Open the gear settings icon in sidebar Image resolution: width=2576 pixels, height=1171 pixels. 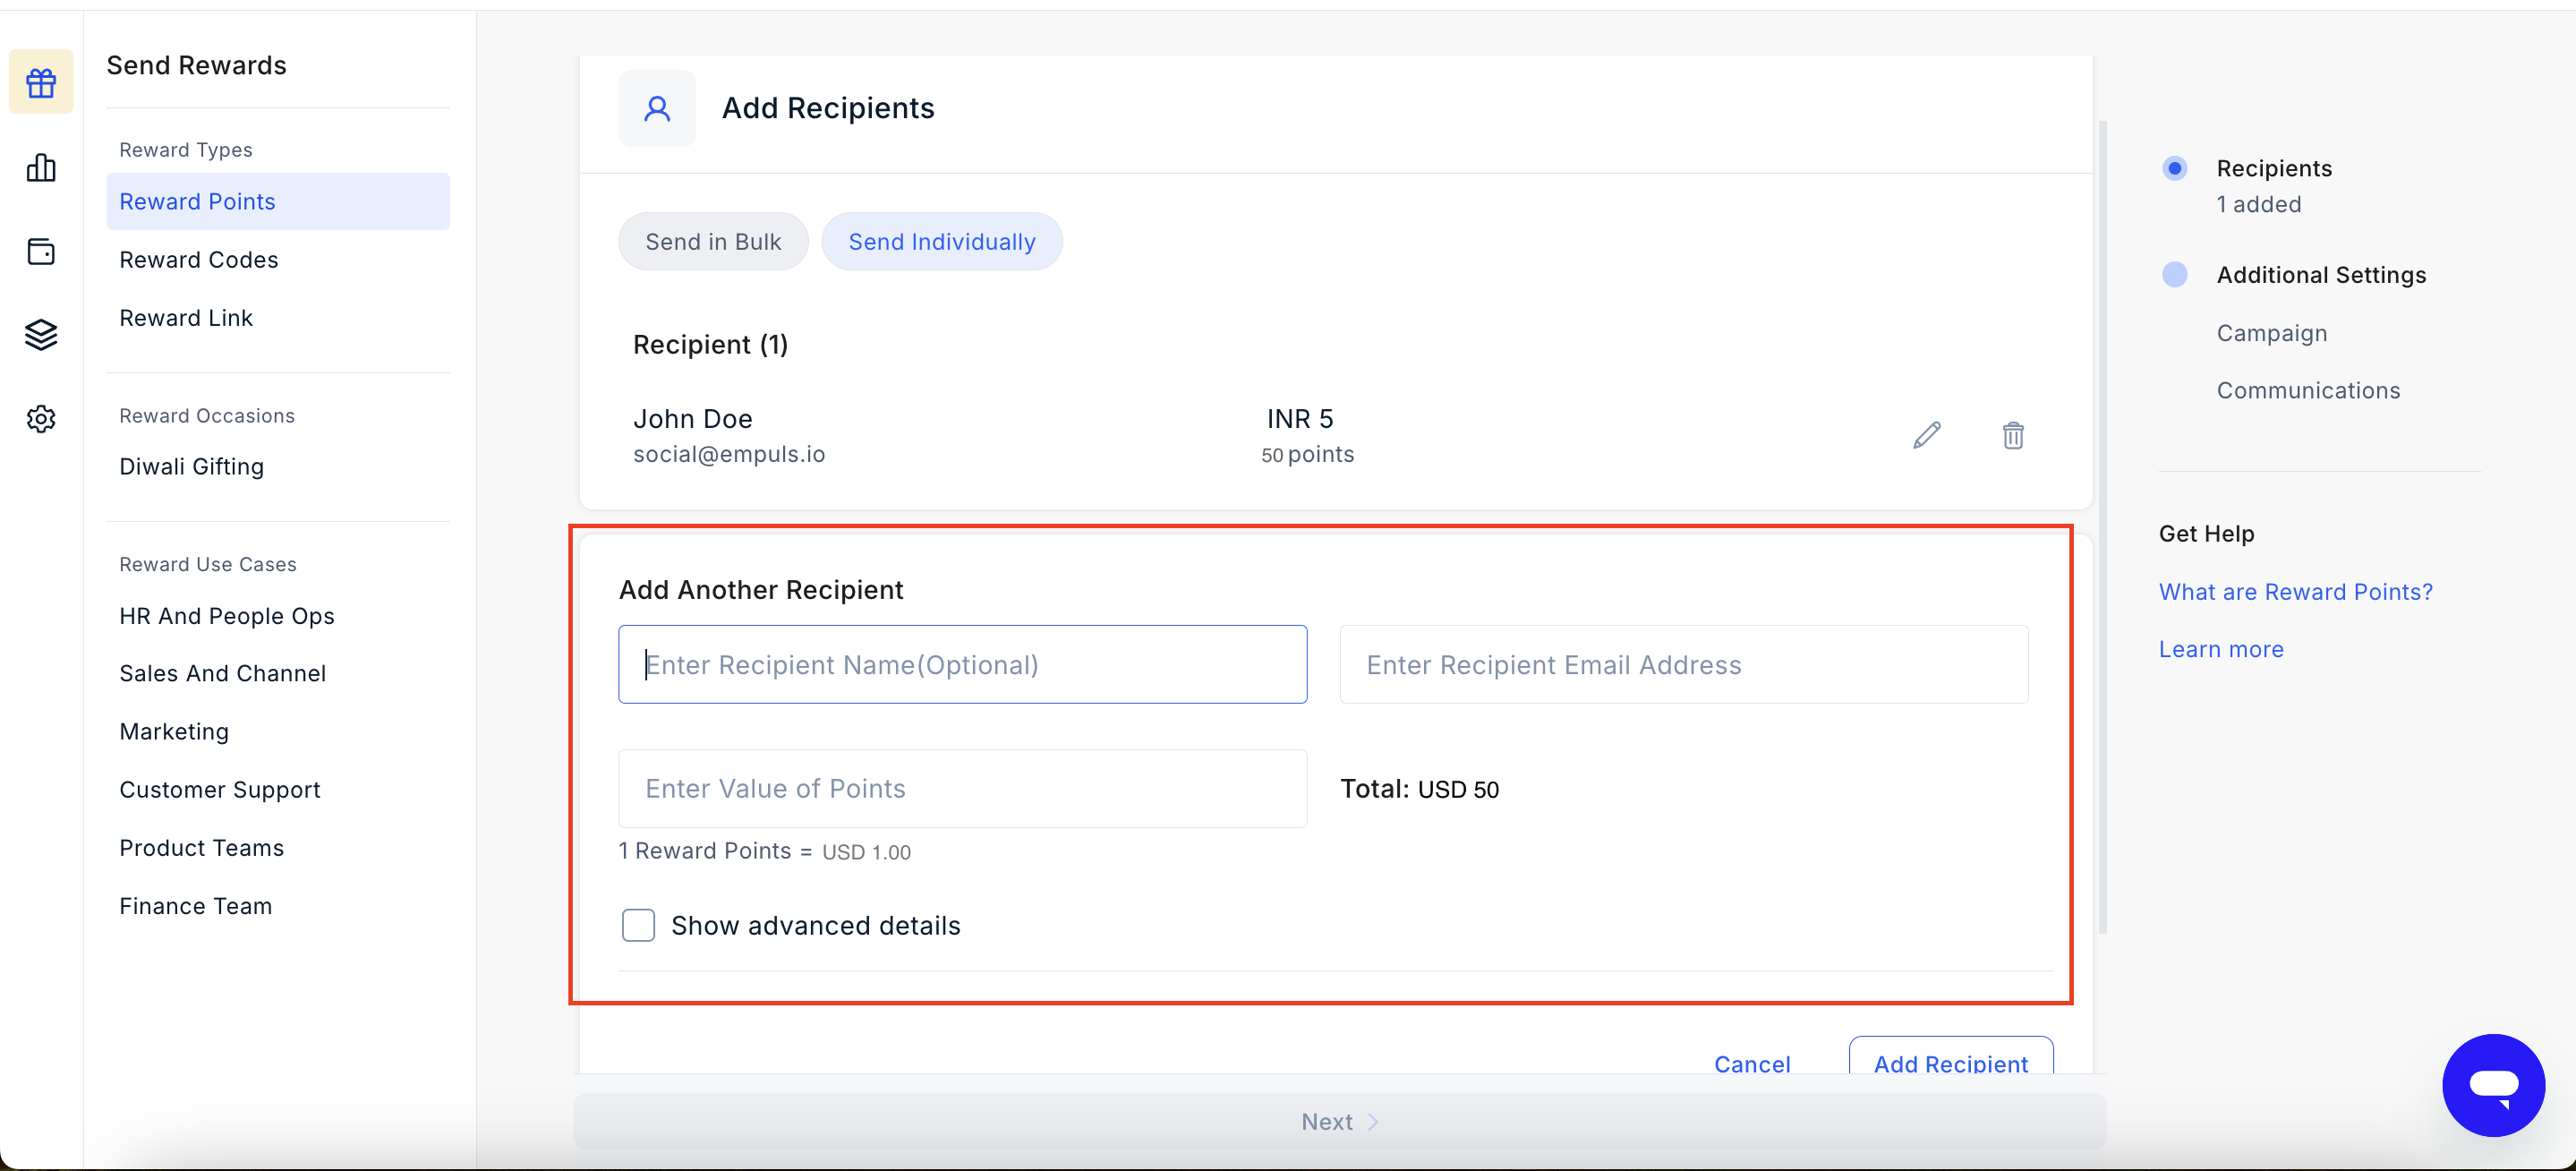41,419
